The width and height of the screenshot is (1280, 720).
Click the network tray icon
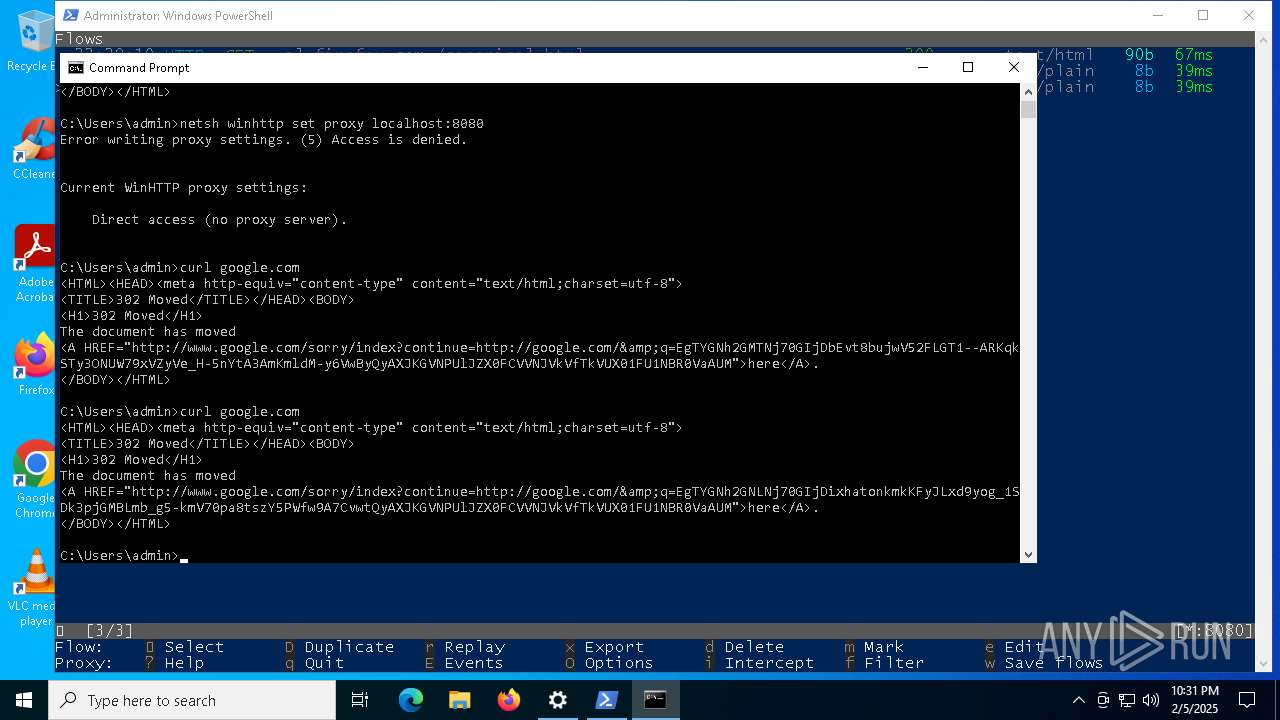tap(1127, 700)
